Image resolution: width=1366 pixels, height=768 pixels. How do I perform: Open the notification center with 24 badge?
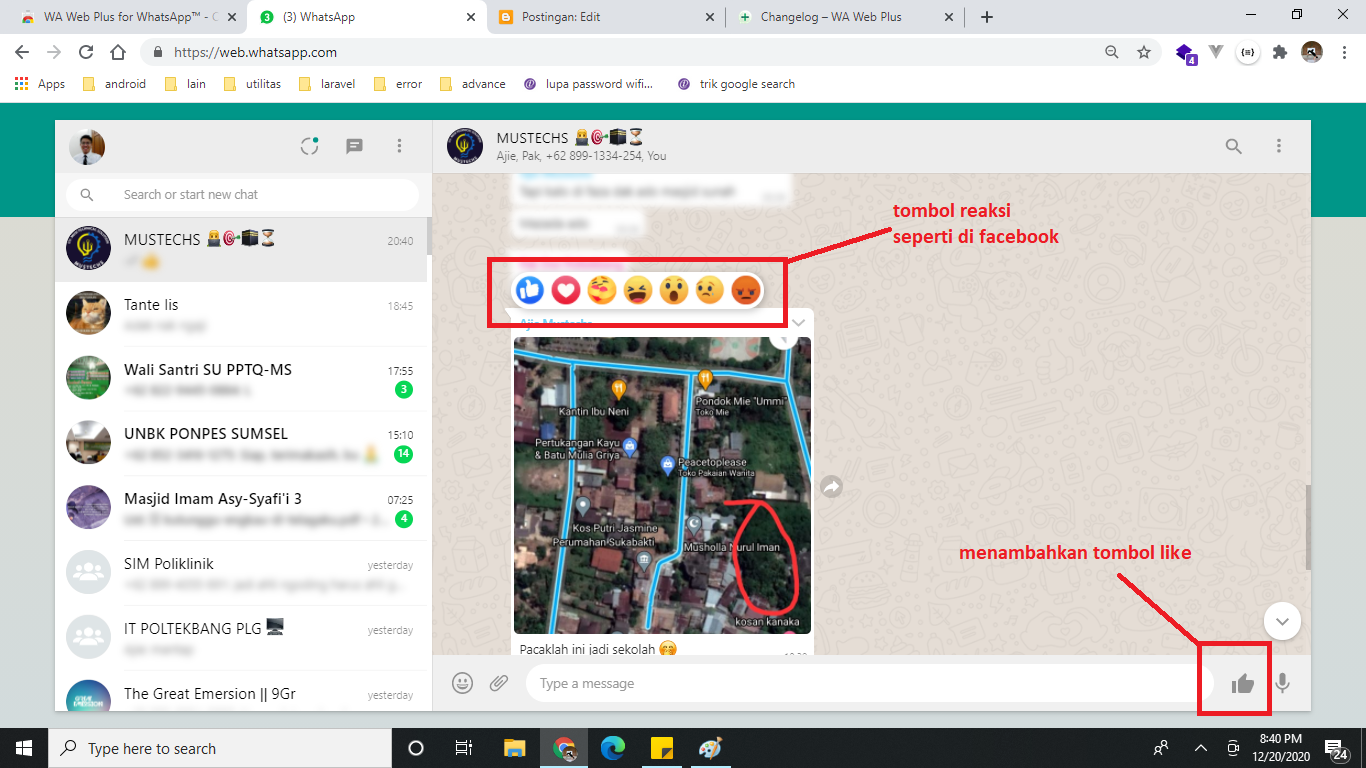point(1335,748)
